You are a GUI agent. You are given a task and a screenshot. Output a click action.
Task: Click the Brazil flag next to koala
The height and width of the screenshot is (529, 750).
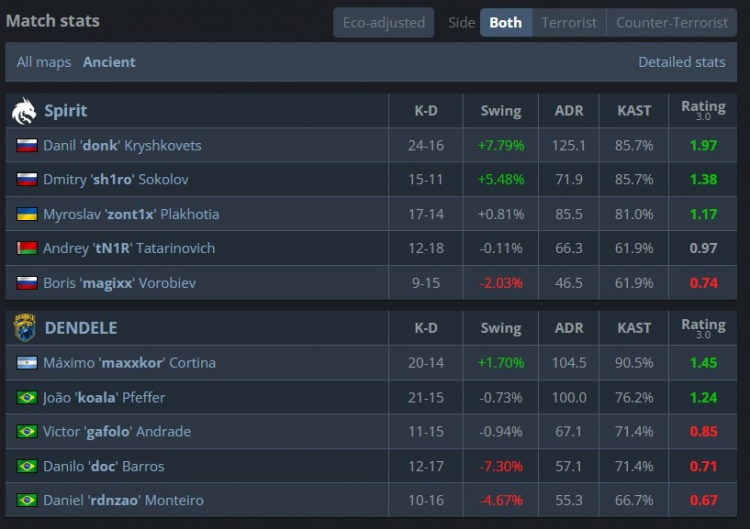27,397
